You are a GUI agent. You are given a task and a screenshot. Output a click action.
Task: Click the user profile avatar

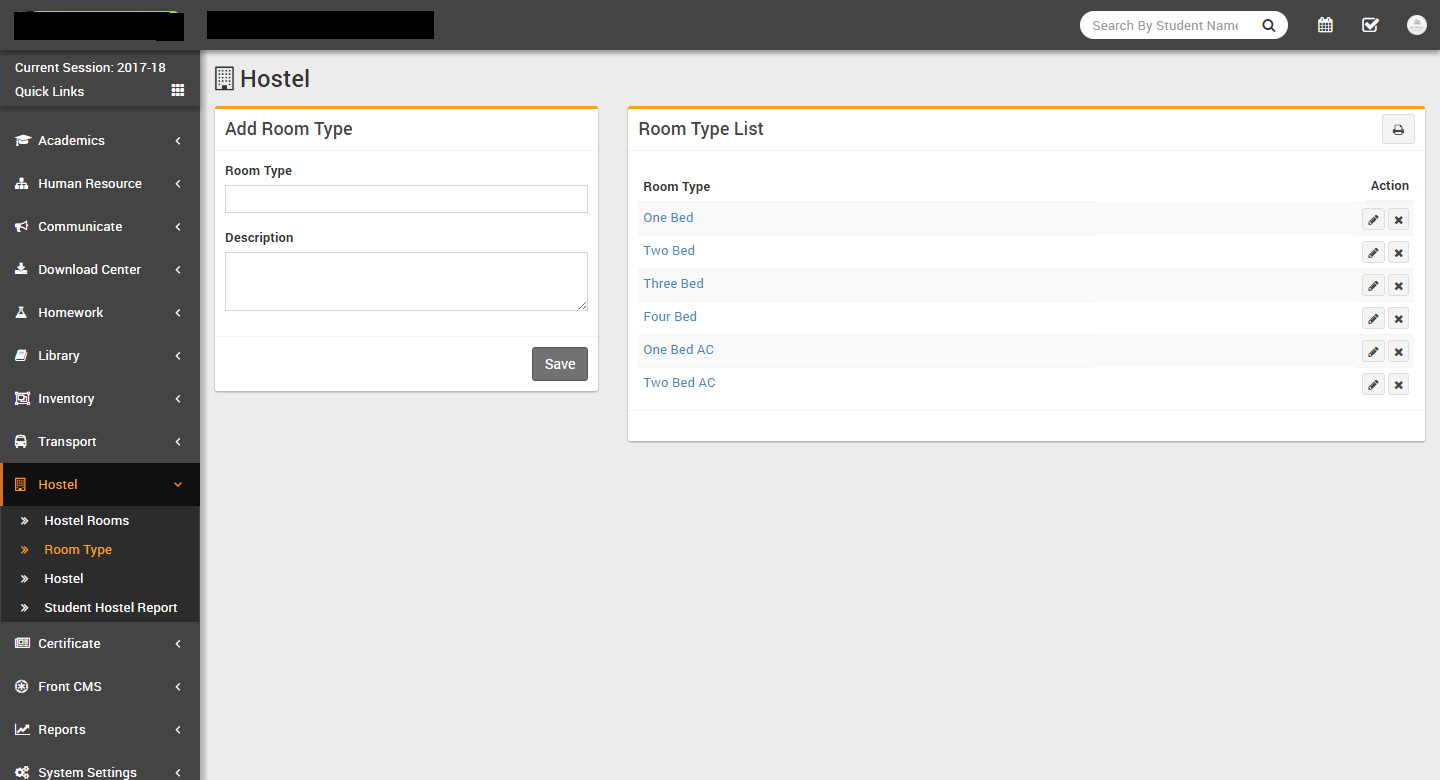pyautogui.click(x=1416, y=25)
